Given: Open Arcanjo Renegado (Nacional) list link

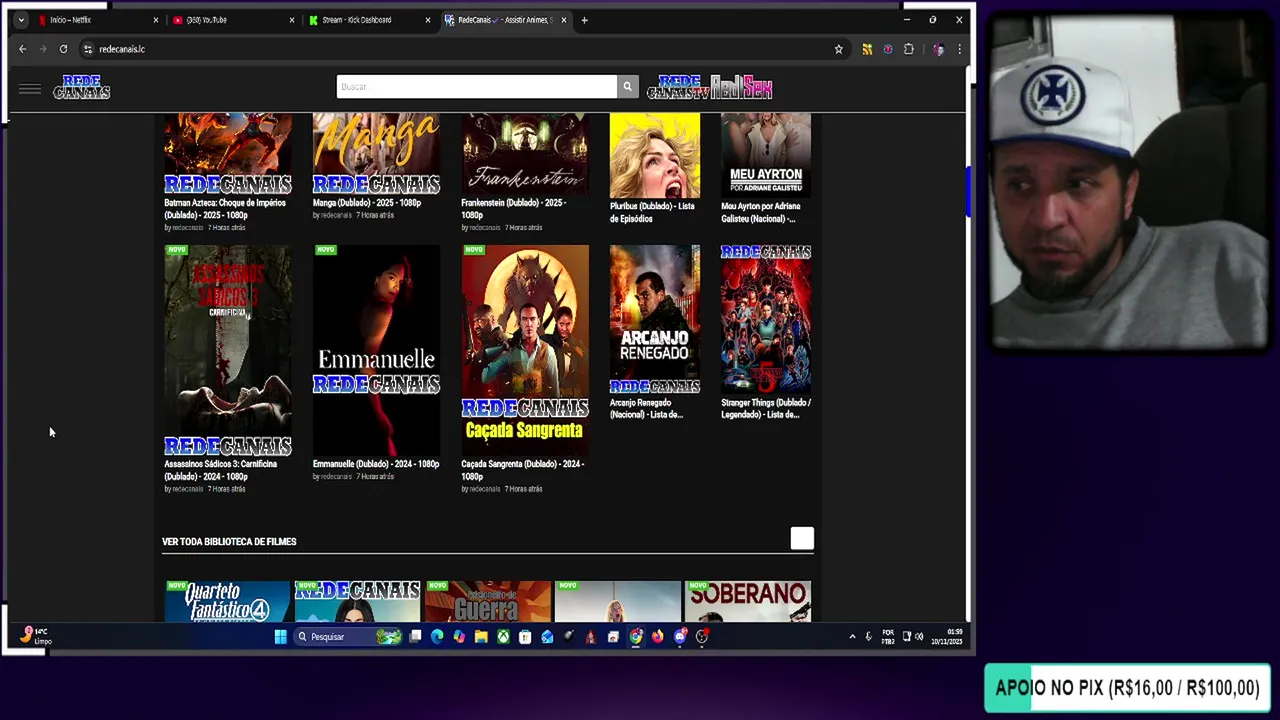Looking at the screenshot, I should 648,408.
